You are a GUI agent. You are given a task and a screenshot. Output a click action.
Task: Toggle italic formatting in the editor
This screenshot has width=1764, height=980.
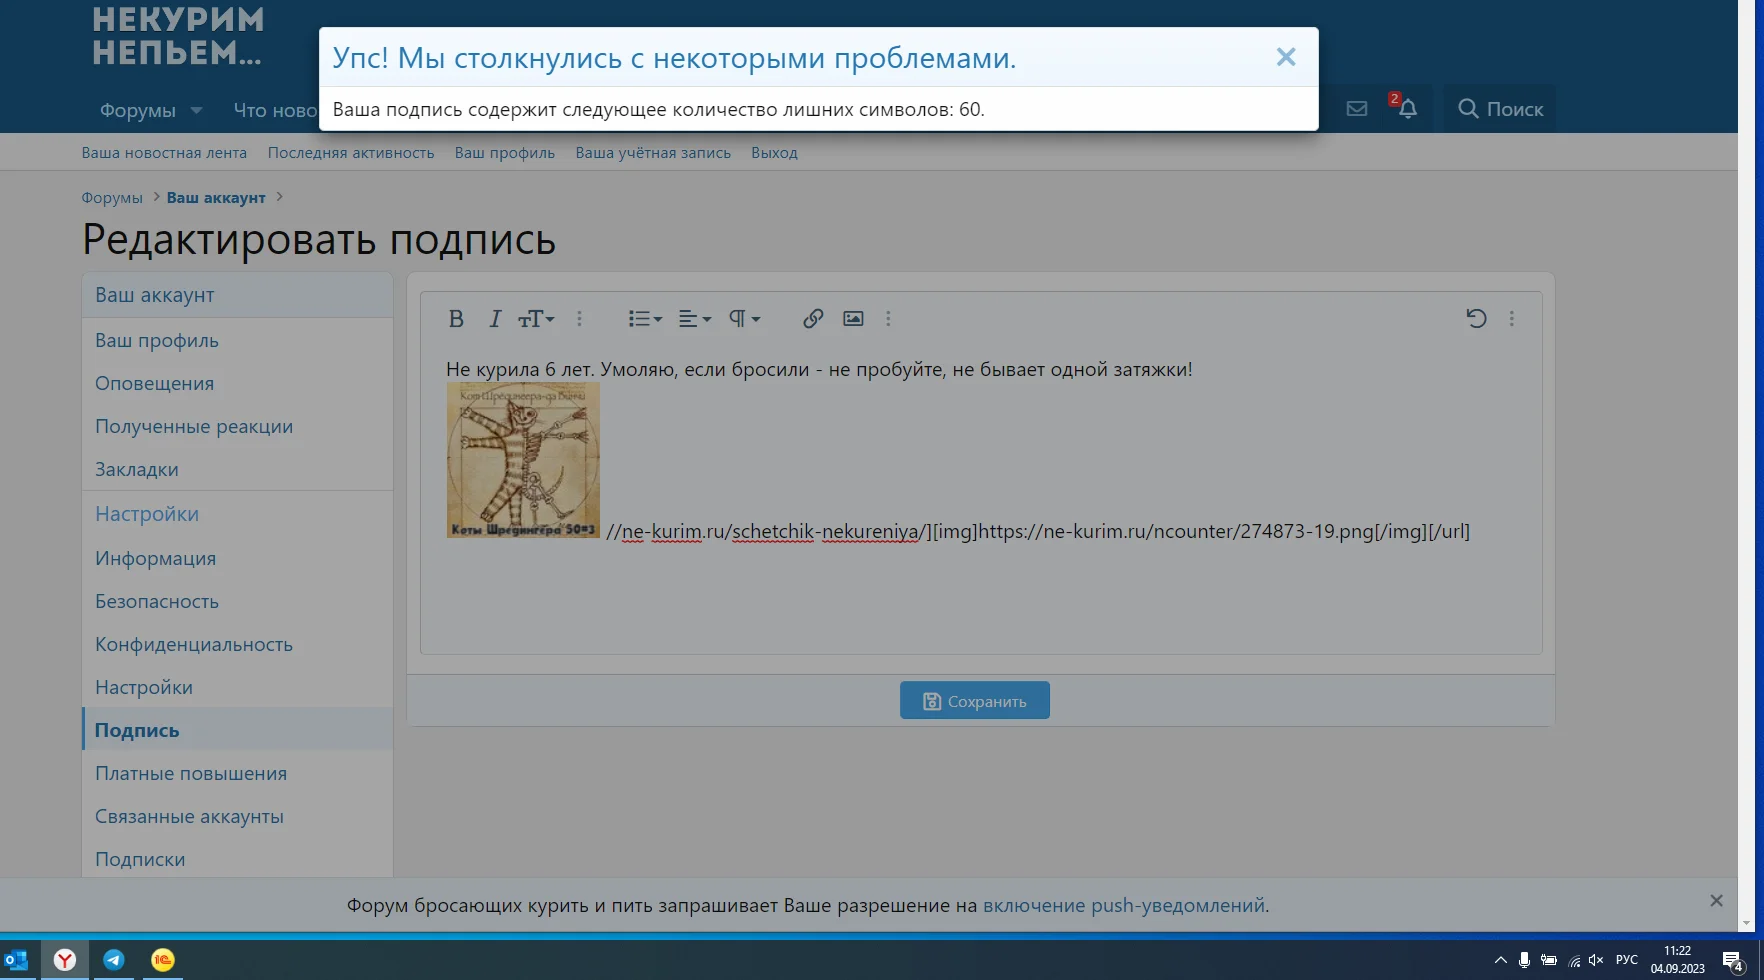pos(494,318)
